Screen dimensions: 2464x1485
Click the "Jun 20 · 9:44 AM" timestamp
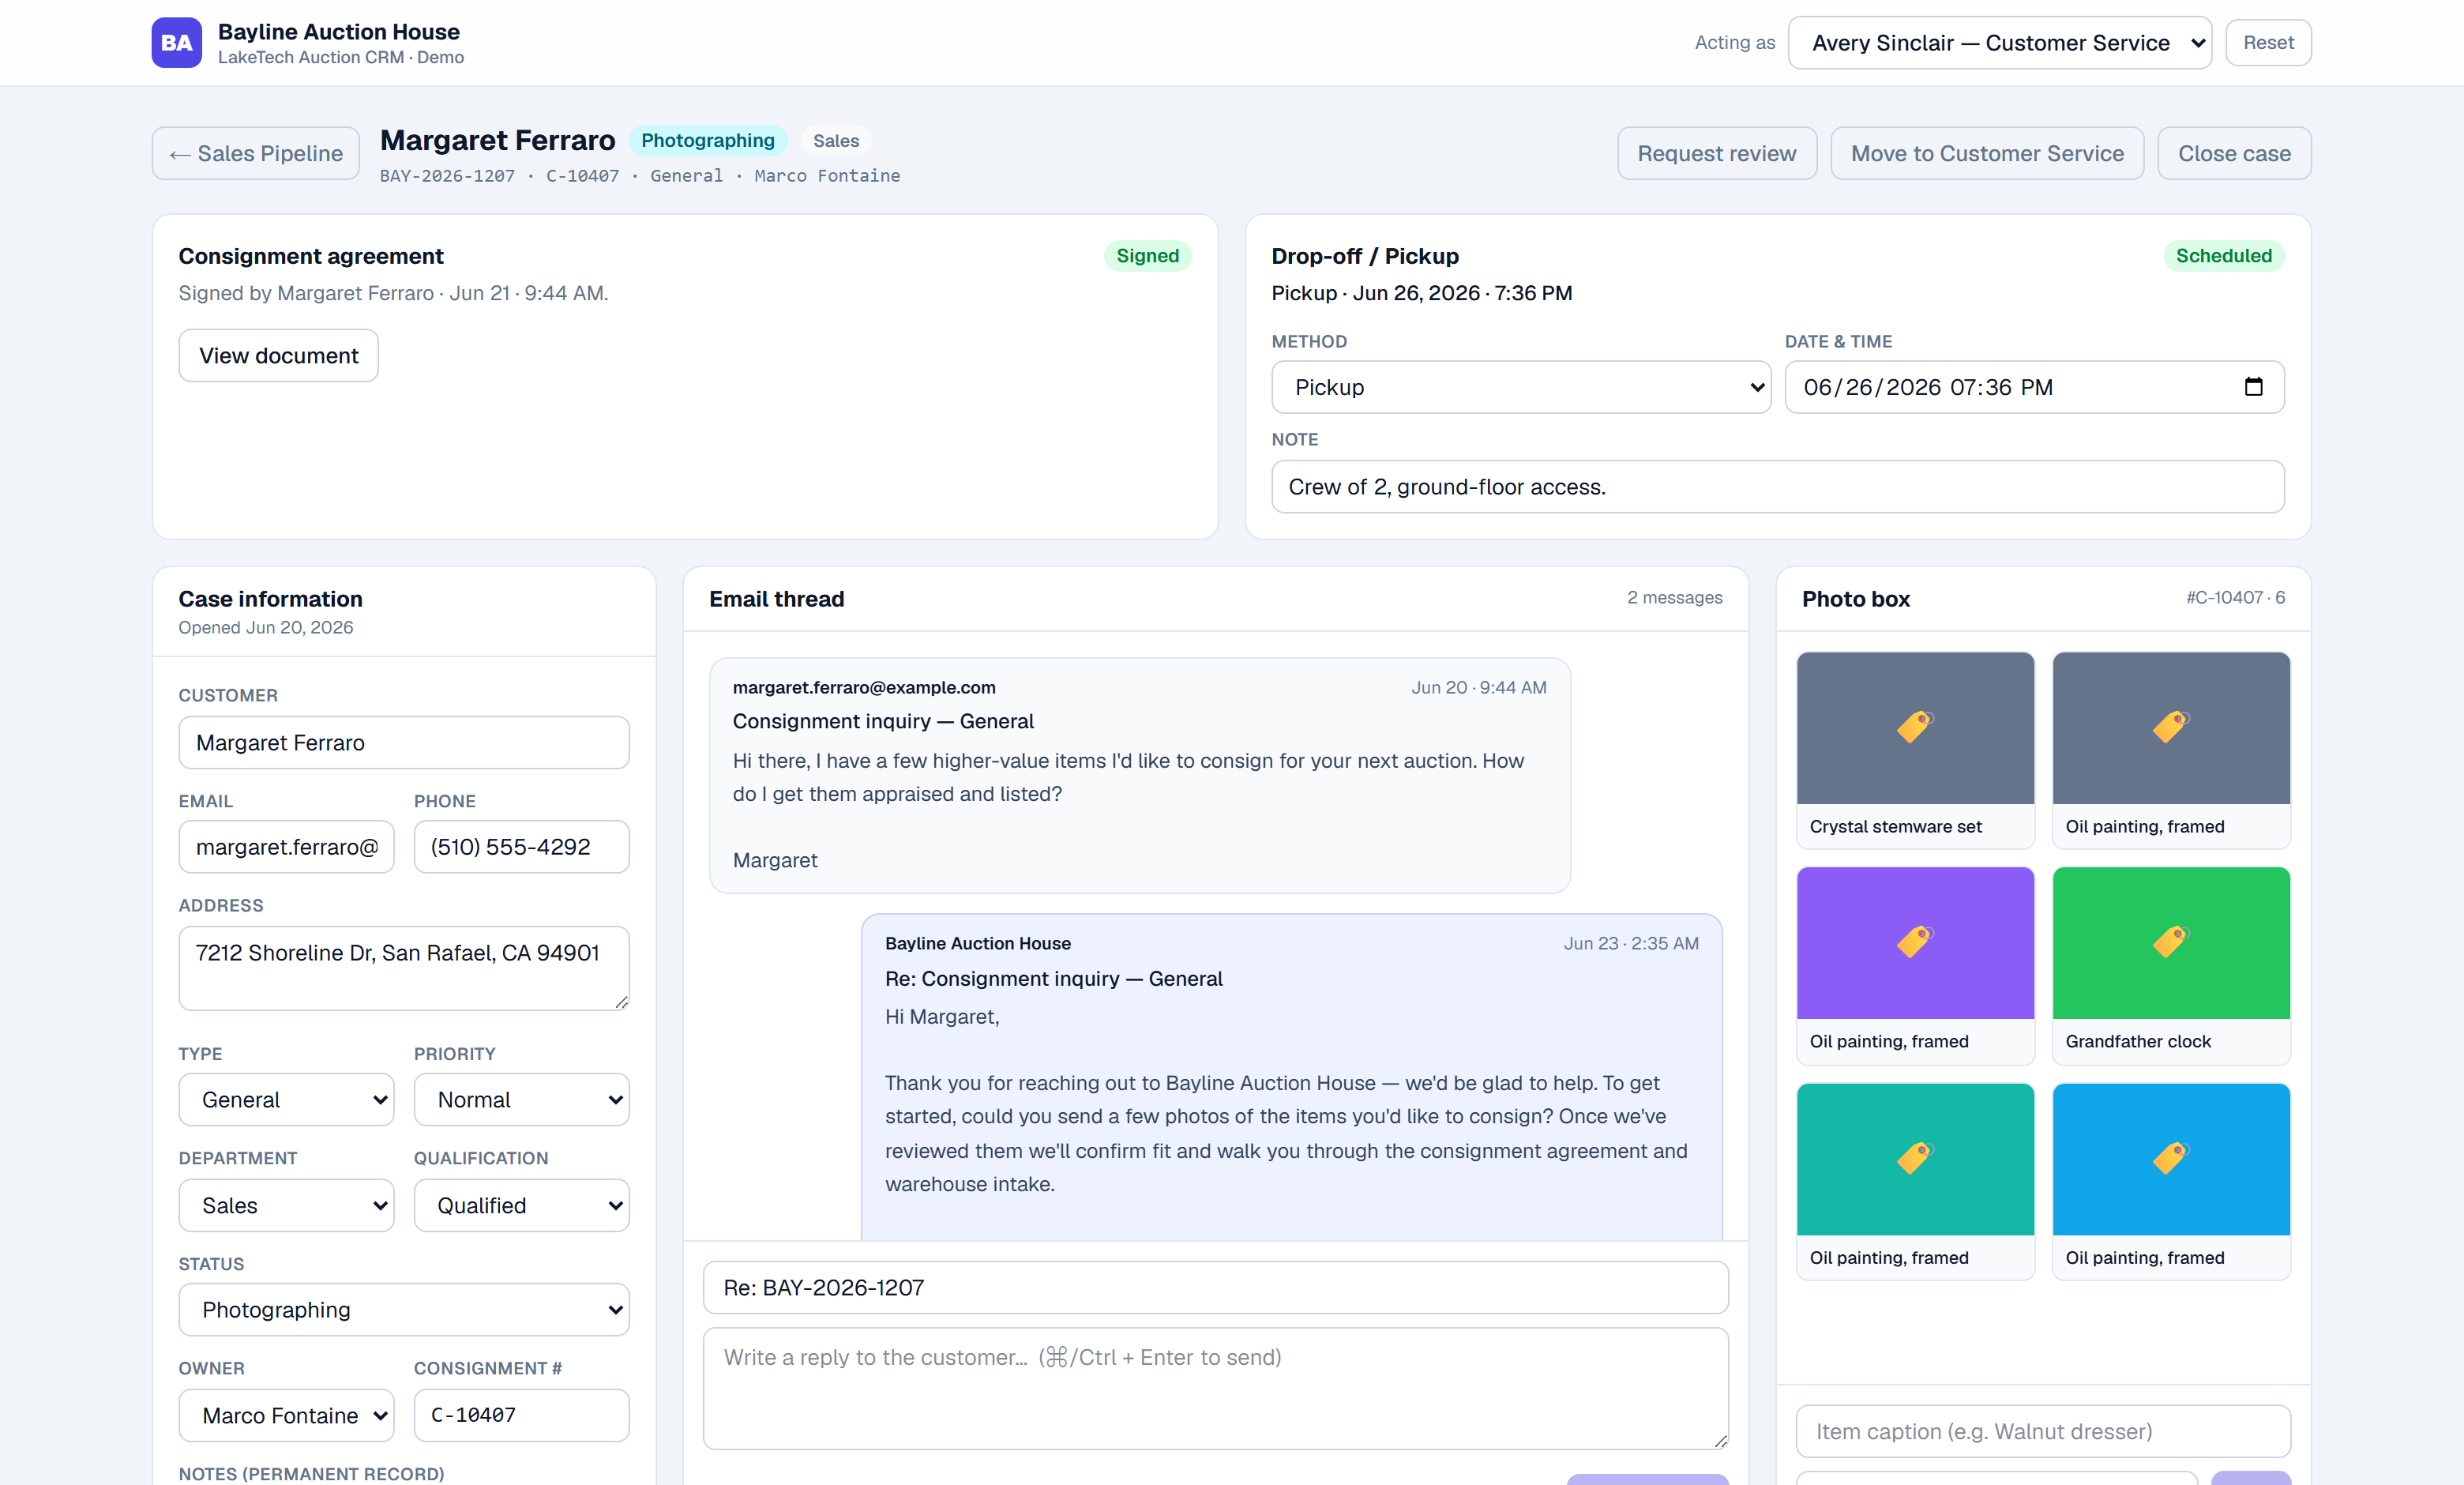point(1478,687)
